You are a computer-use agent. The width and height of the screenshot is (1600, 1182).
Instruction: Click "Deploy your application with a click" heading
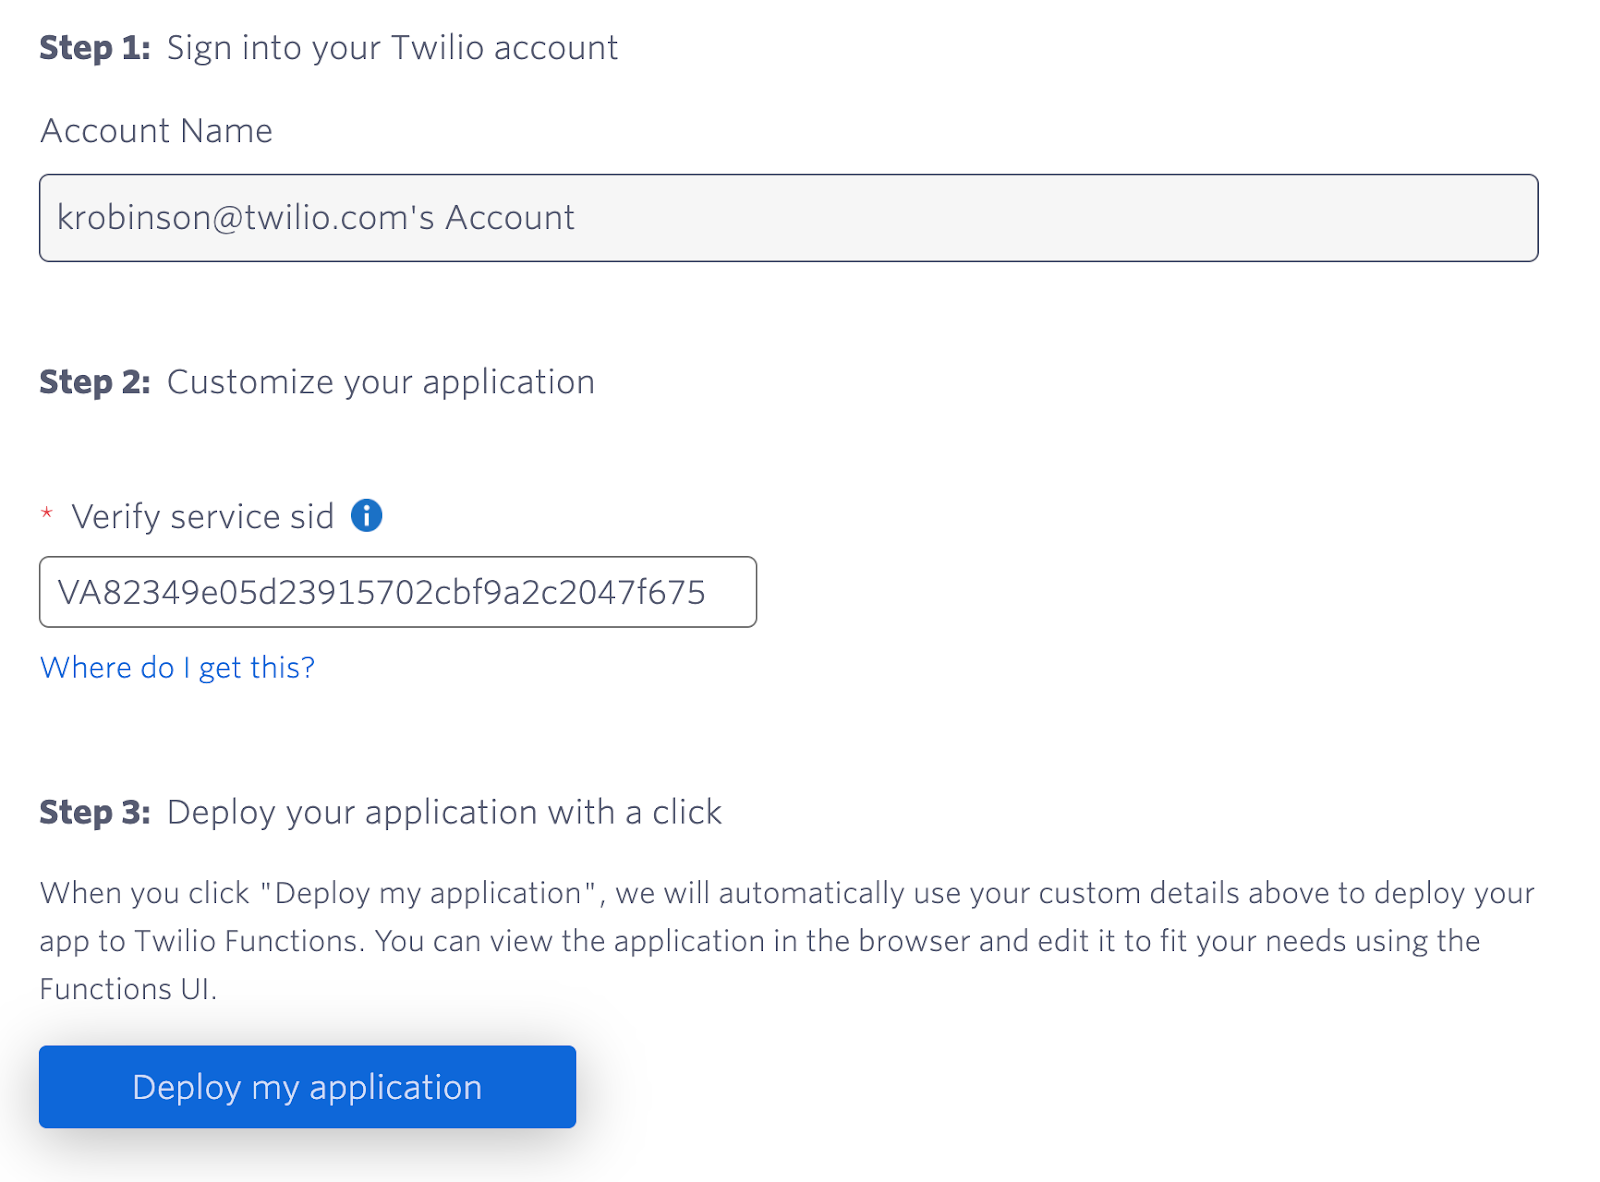pyautogui.click(x=444, y=812)
